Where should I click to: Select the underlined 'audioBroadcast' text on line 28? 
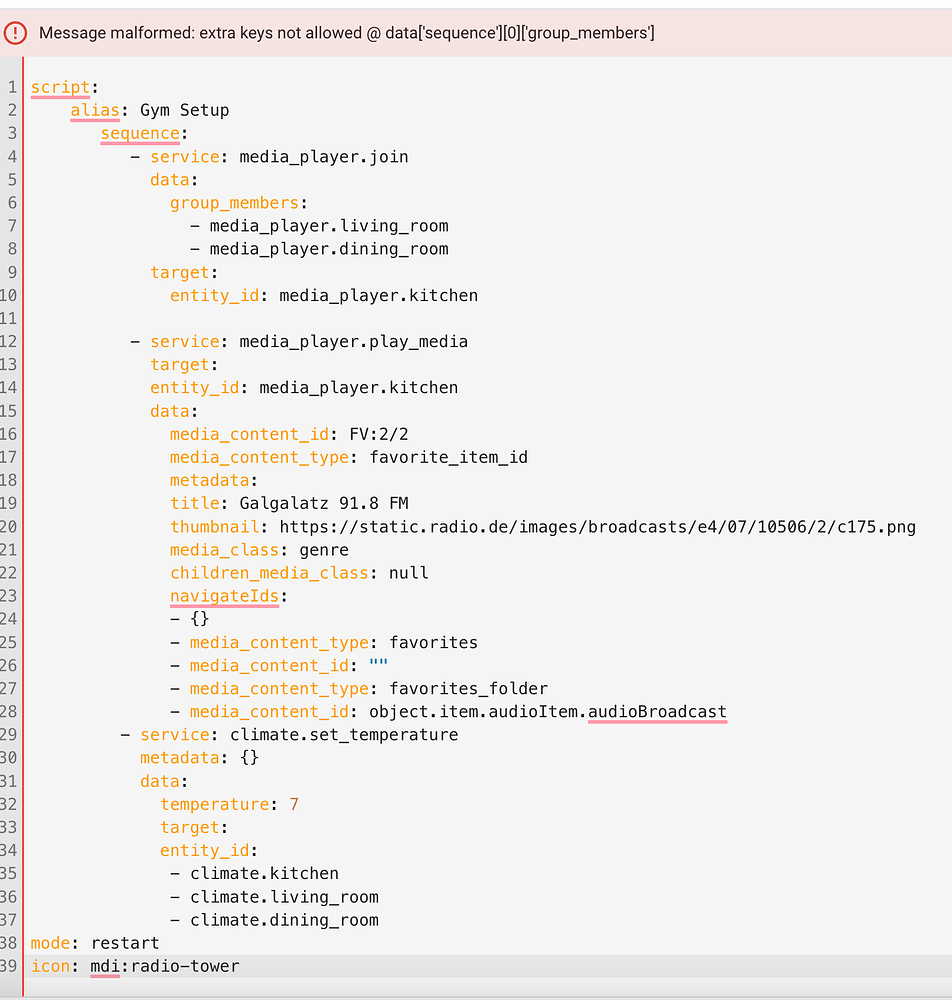point(657,711)
